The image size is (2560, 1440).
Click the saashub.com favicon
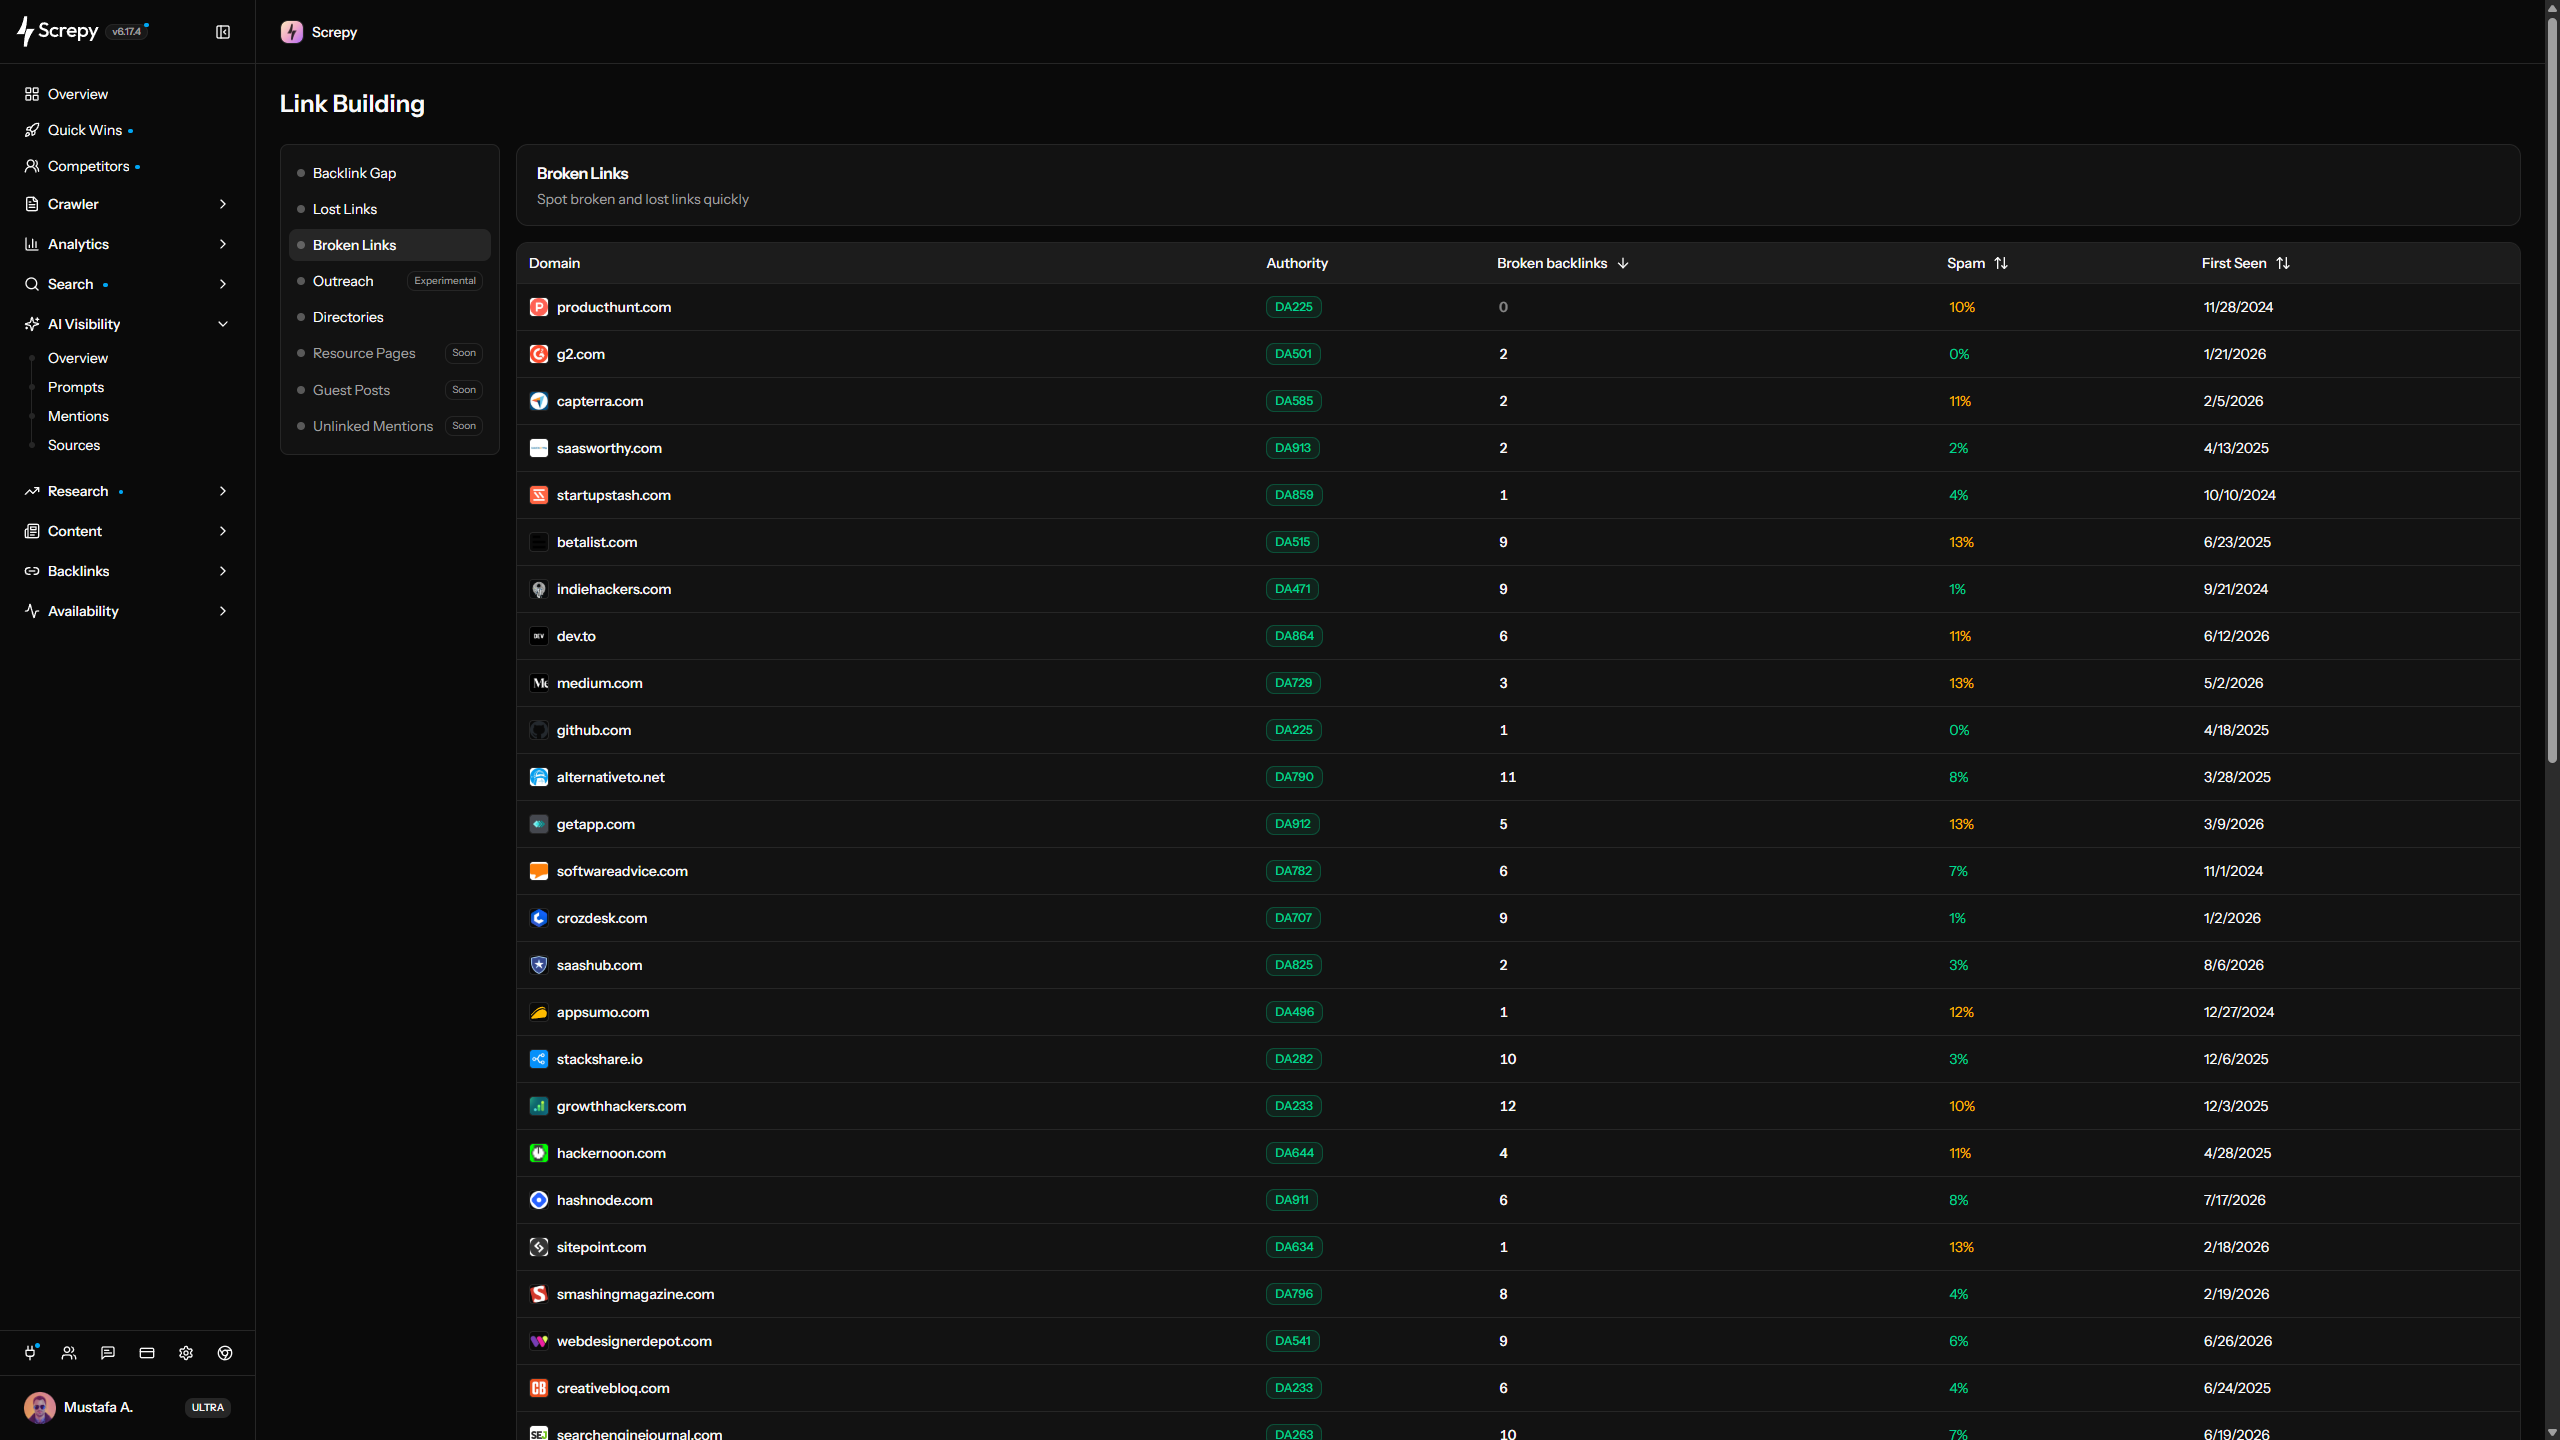[539, 965]
